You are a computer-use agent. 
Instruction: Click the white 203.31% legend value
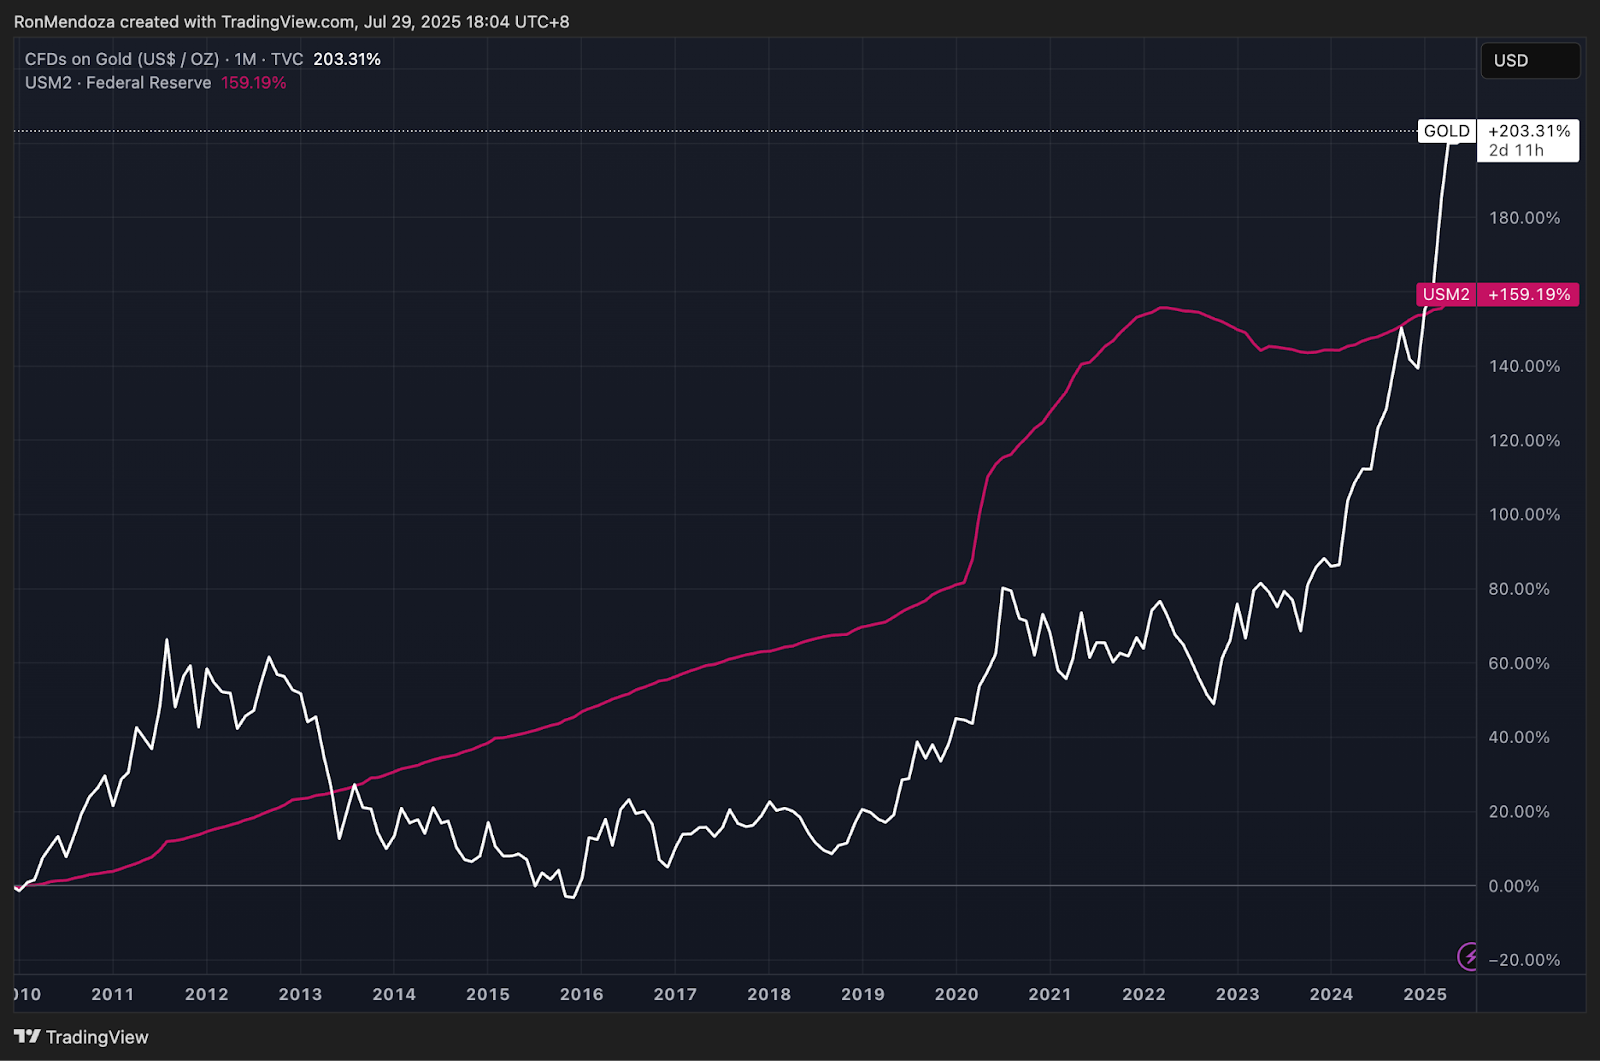point(346,59)
